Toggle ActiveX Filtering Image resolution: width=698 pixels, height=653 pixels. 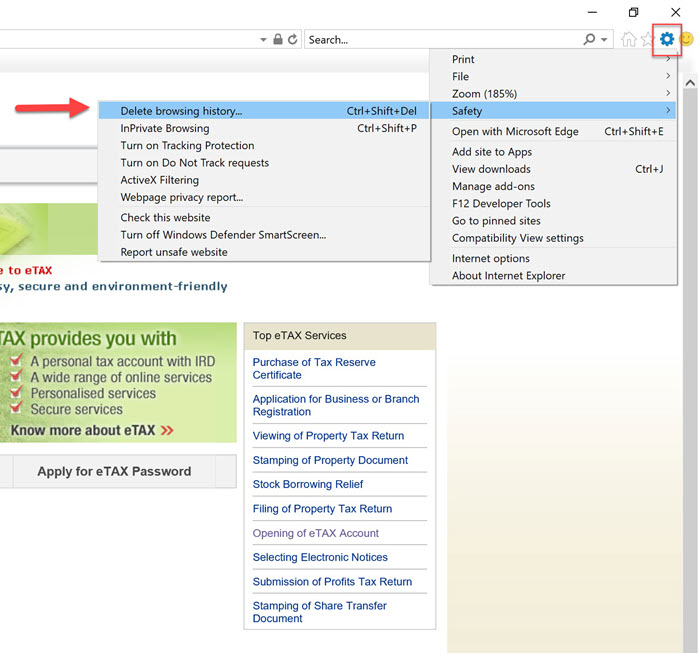(x=264, y=180)
